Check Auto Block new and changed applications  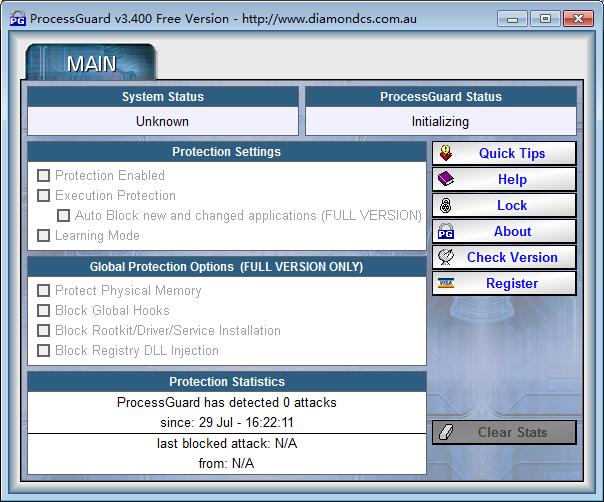64,215
